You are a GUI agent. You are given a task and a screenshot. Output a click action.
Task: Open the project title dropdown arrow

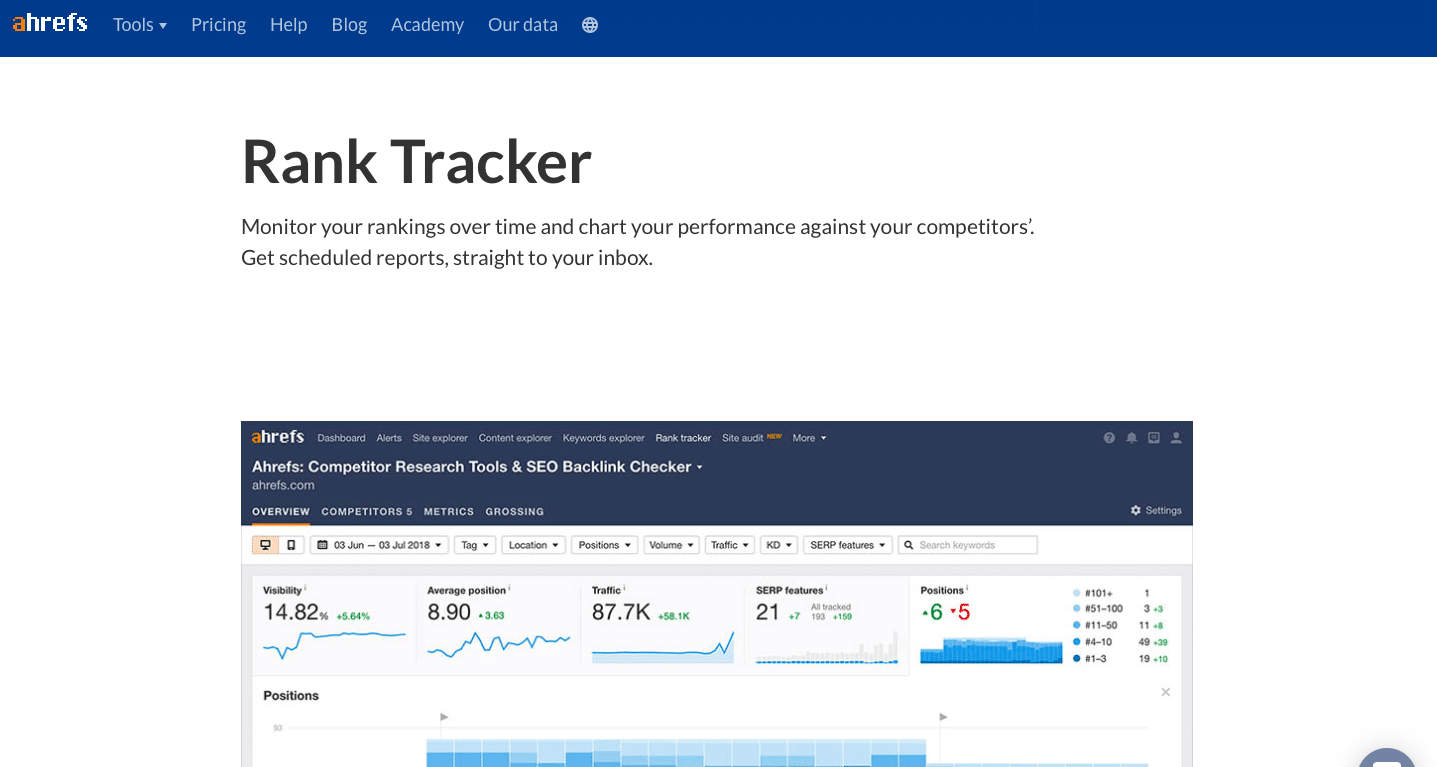[x=700, y=467]
